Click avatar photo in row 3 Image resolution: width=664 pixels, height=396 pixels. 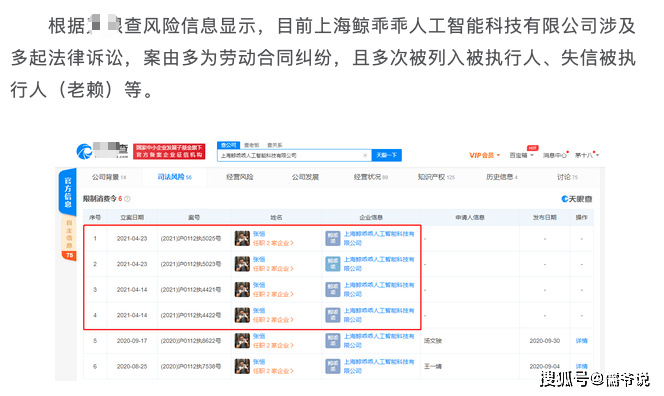[x=242, y=290]
